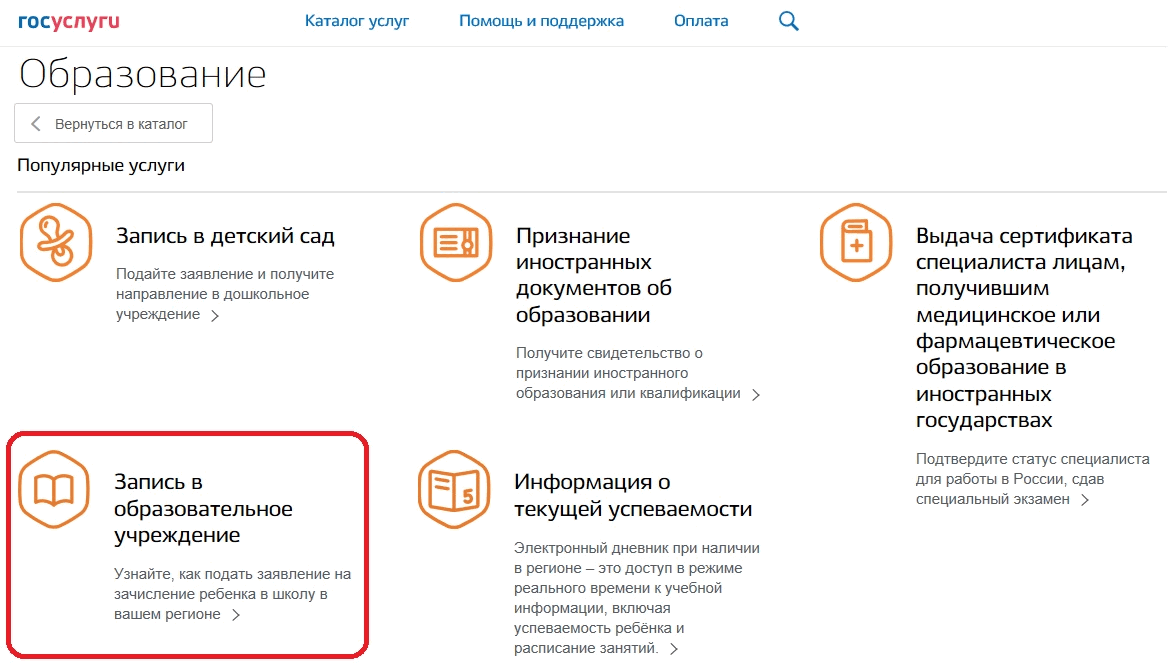Click the gradebook icon with number 5
The image size is (1173, 672).
pyautogui.click(x=454, y=489)
